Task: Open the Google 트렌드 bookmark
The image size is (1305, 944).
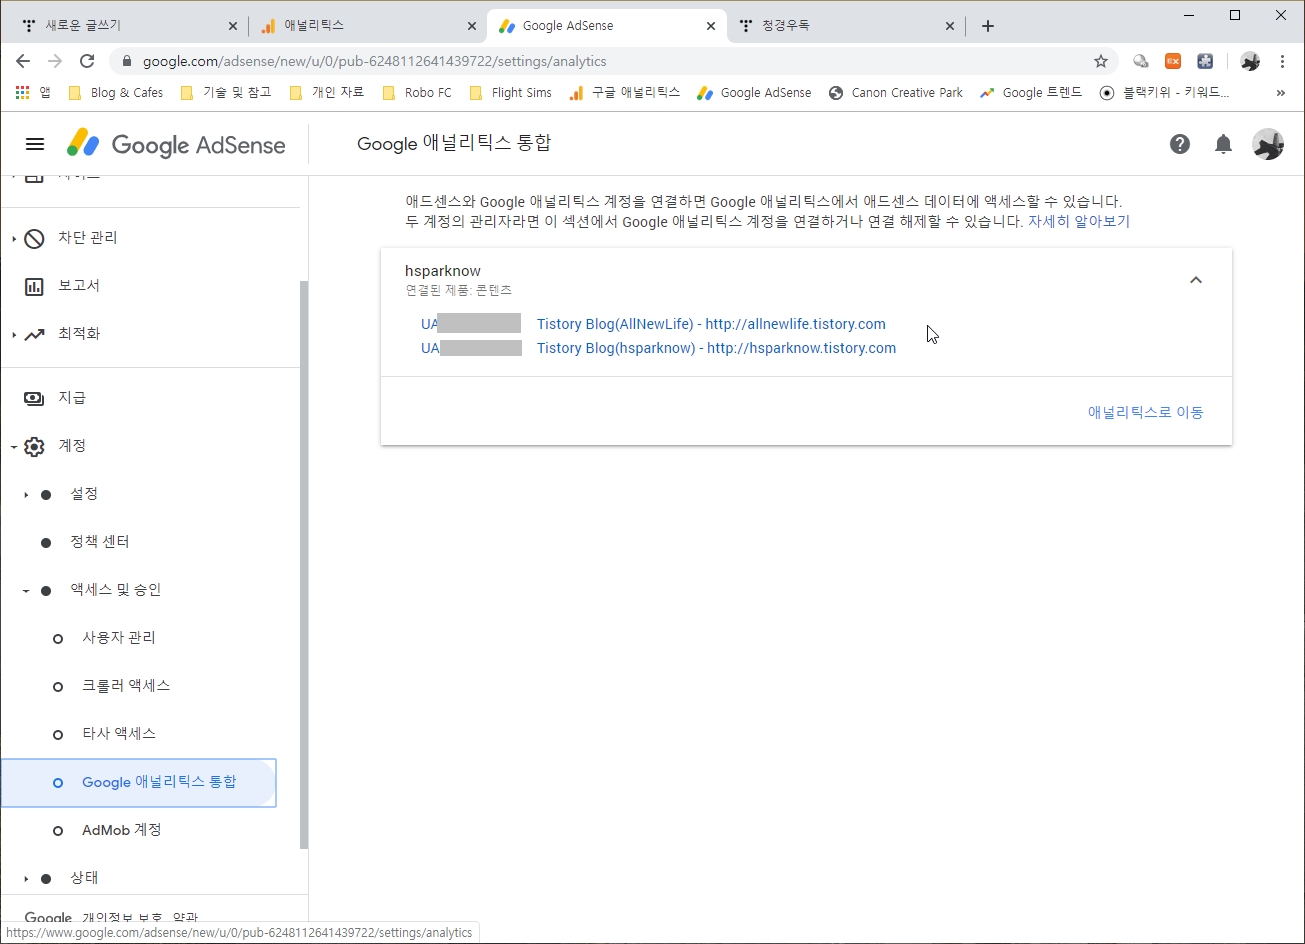Action: point(1031,93)
